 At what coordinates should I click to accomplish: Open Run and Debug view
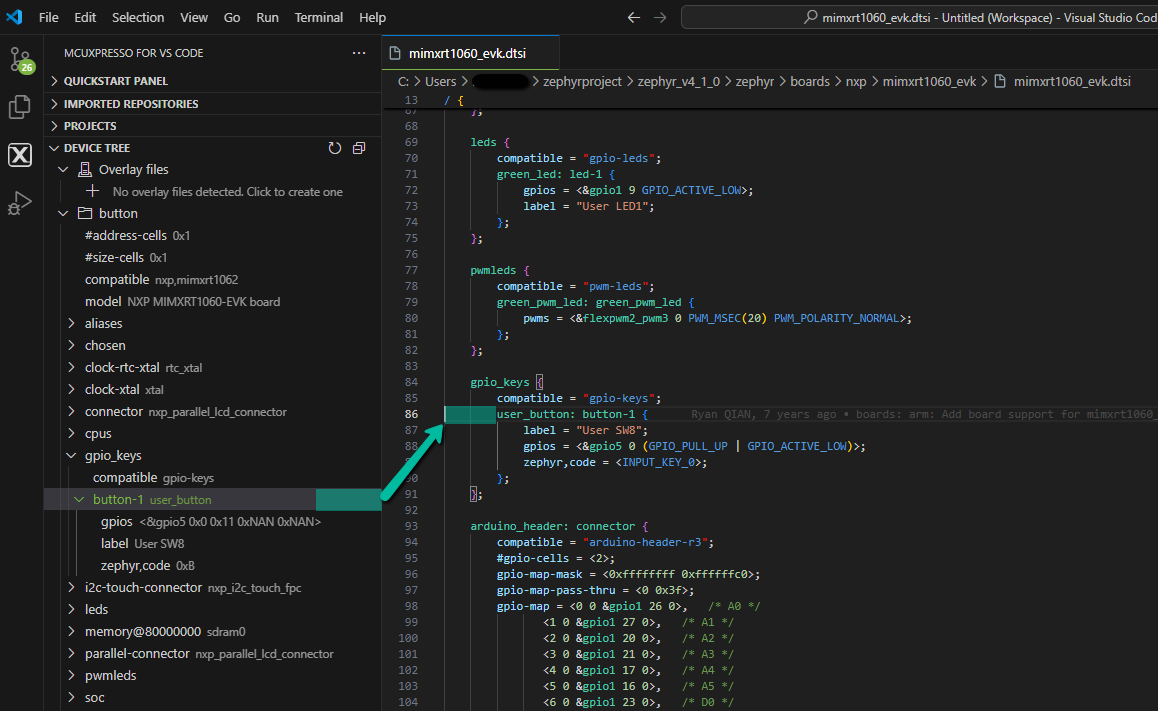pos(20,203)
